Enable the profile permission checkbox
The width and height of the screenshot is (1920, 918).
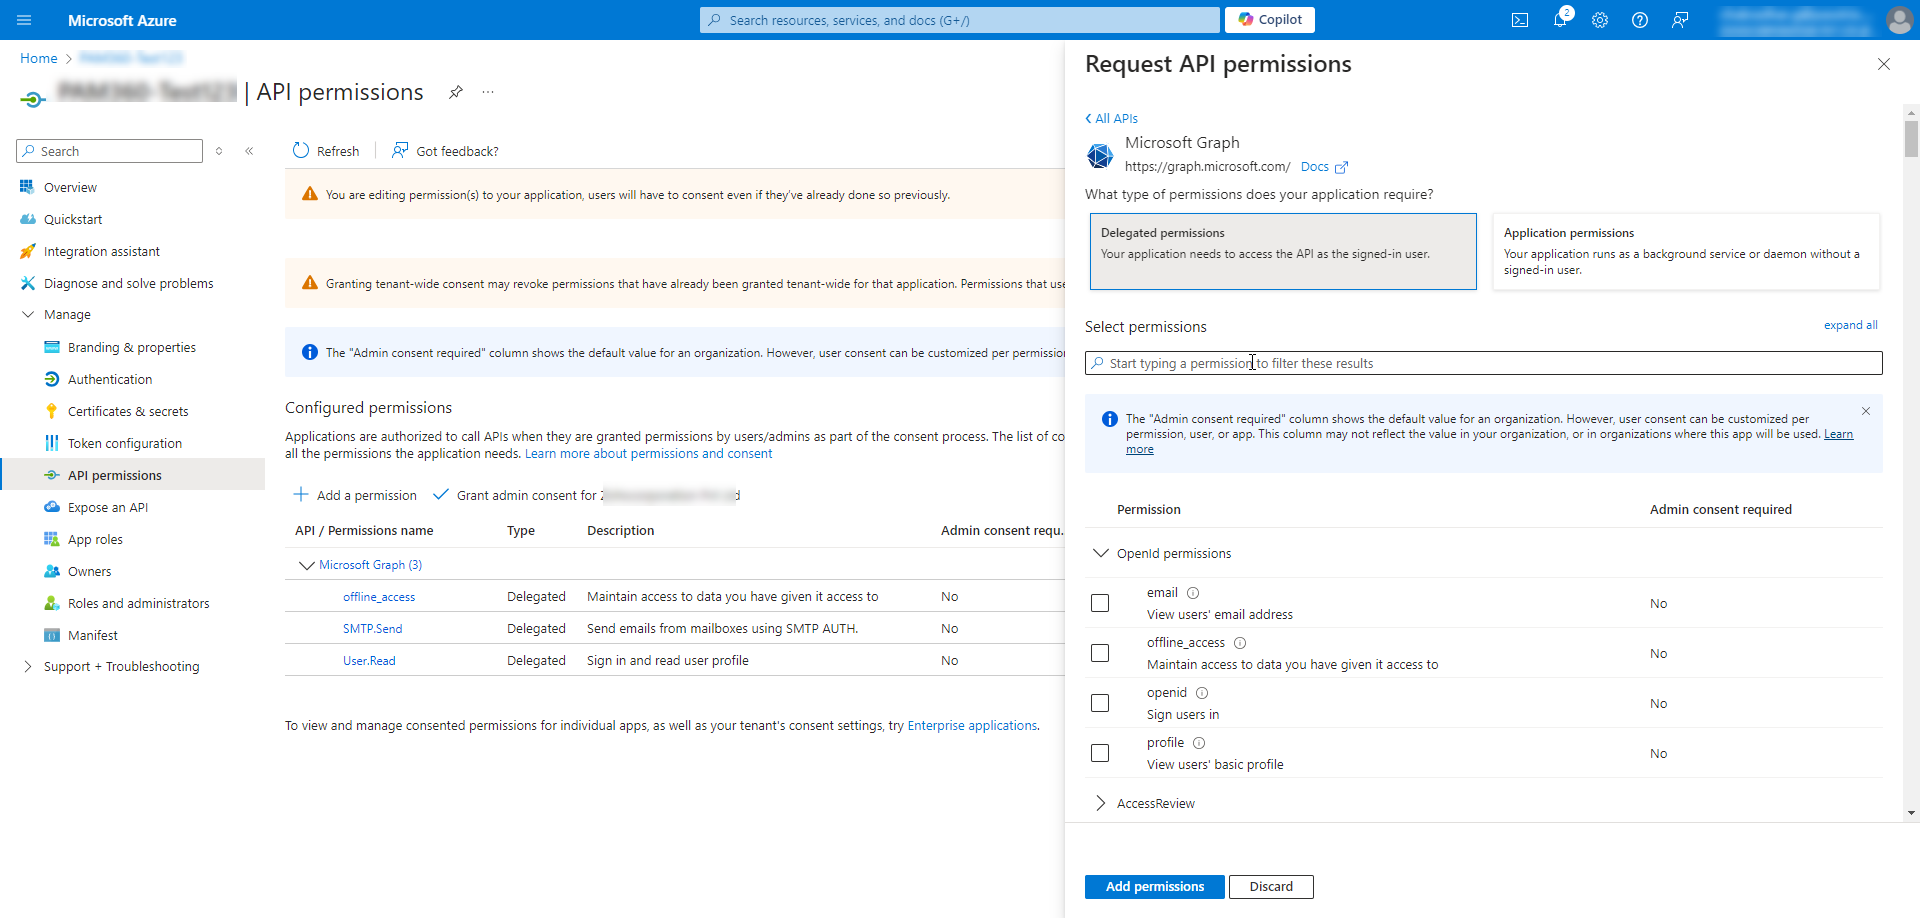click(x=1100, y=753)
